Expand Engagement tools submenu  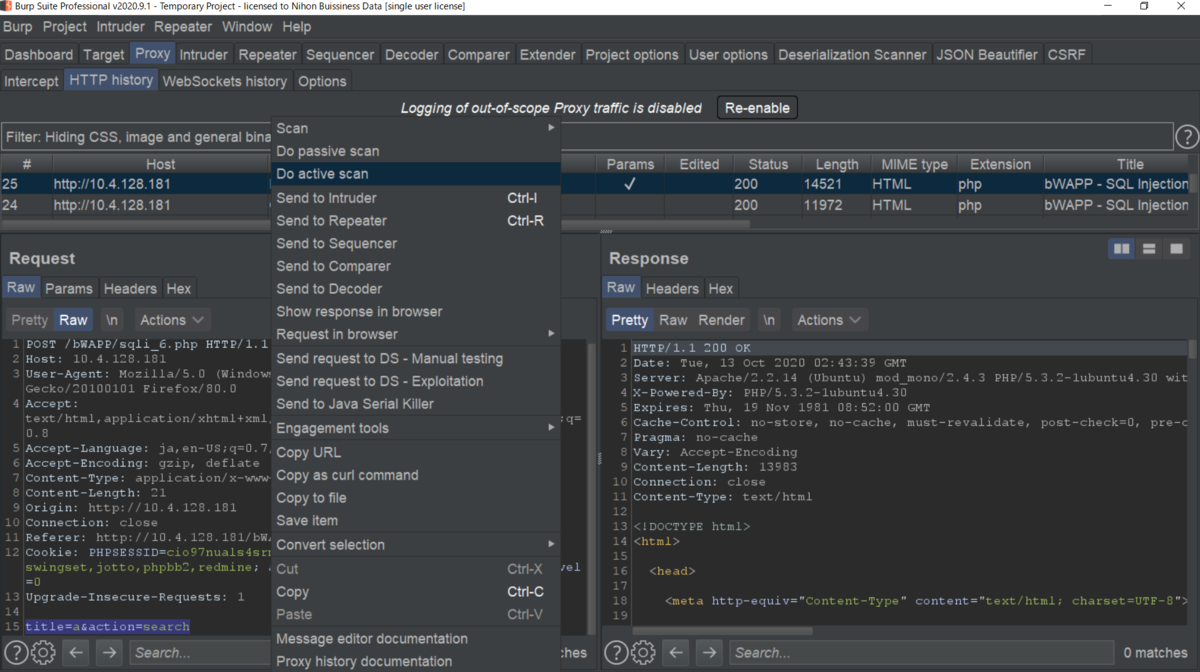(415, 428)
